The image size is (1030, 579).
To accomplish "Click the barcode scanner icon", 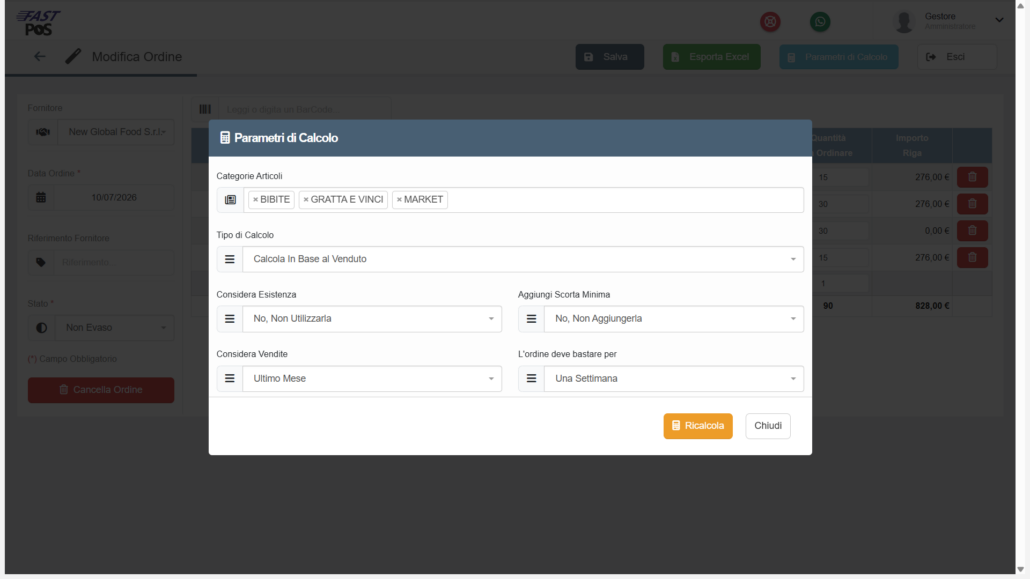I will click(205, 109).
